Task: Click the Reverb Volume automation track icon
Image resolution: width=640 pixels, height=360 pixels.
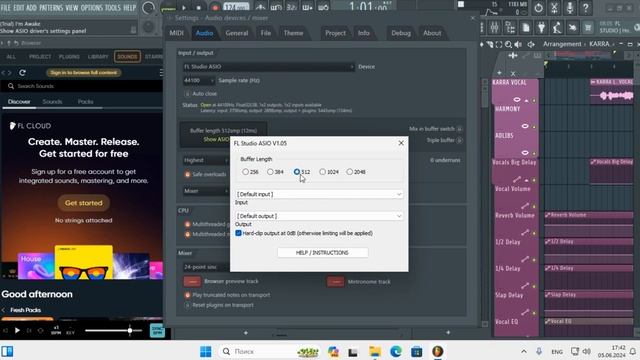Action: pyautogui.click(x=525, y=232)
